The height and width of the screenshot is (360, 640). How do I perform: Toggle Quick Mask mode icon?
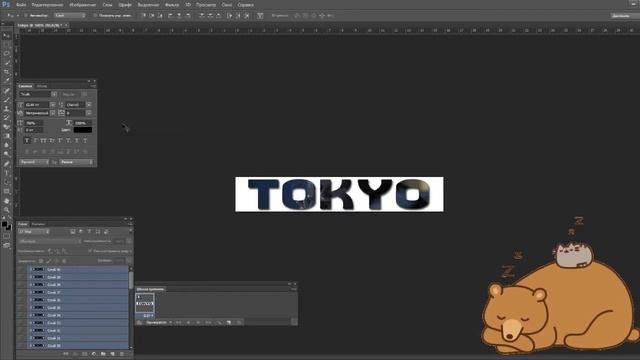pos(7,236)
